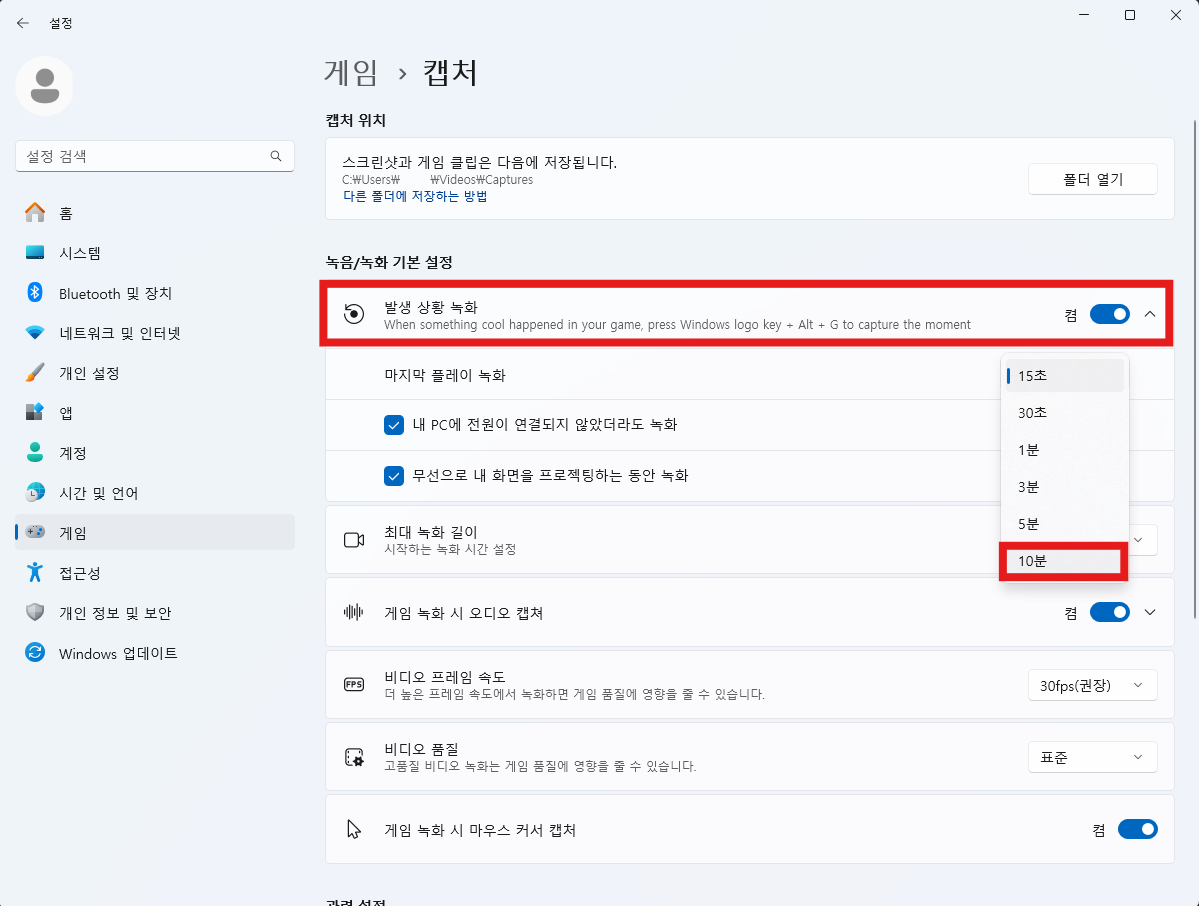The image size is (1199, 906).
Task: Select 10분 from the duration list
Action: (1064, 561)
